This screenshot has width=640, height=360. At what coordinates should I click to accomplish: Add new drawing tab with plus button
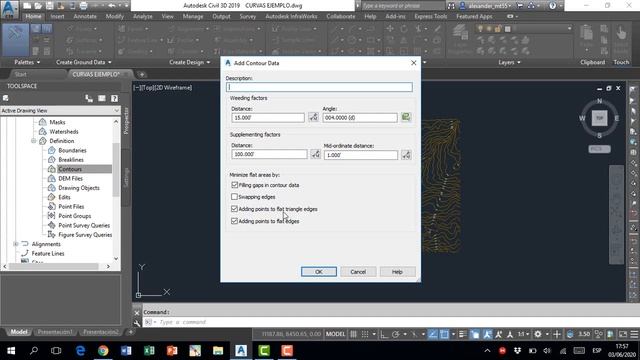click(x=142, y=74)
